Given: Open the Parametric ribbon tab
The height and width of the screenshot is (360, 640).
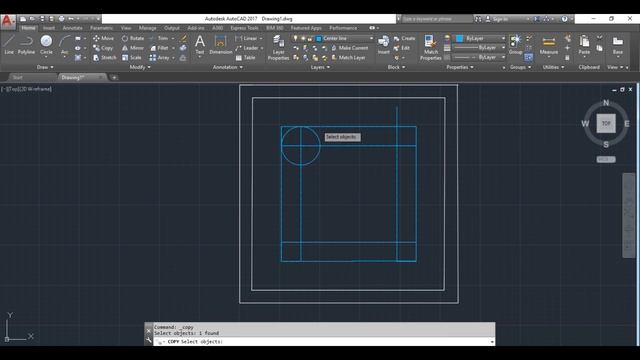Looking at the screenshot, I should [101, 28].
